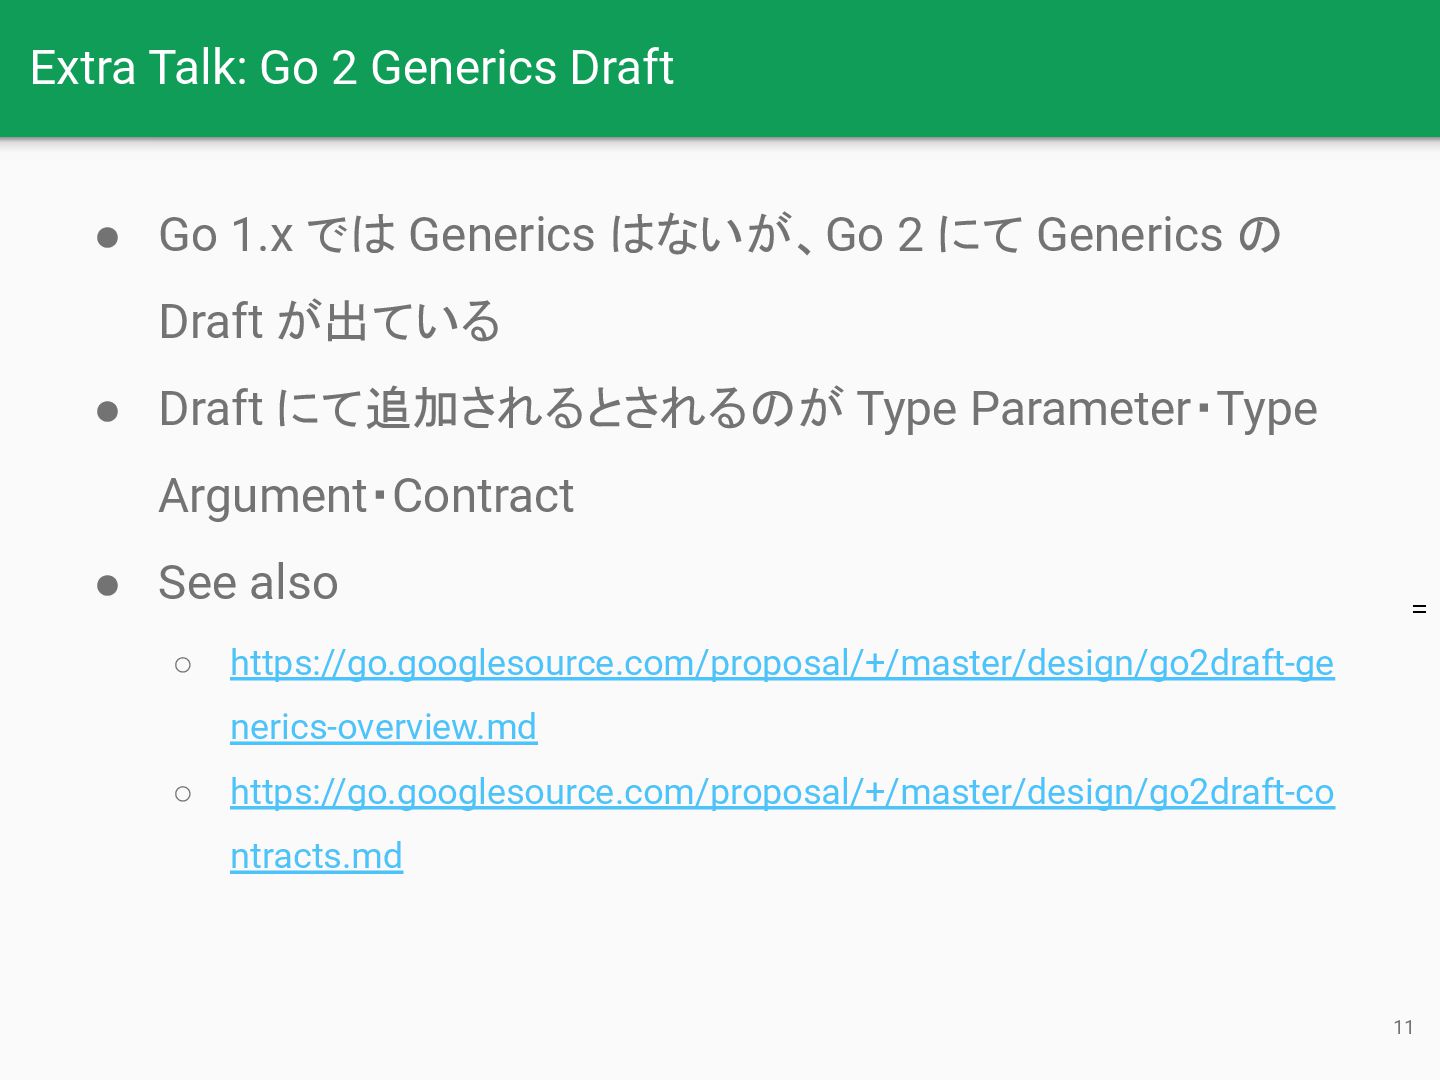
Task: Open the go2draft-contracts.md link
Action: tap(782, 792)
